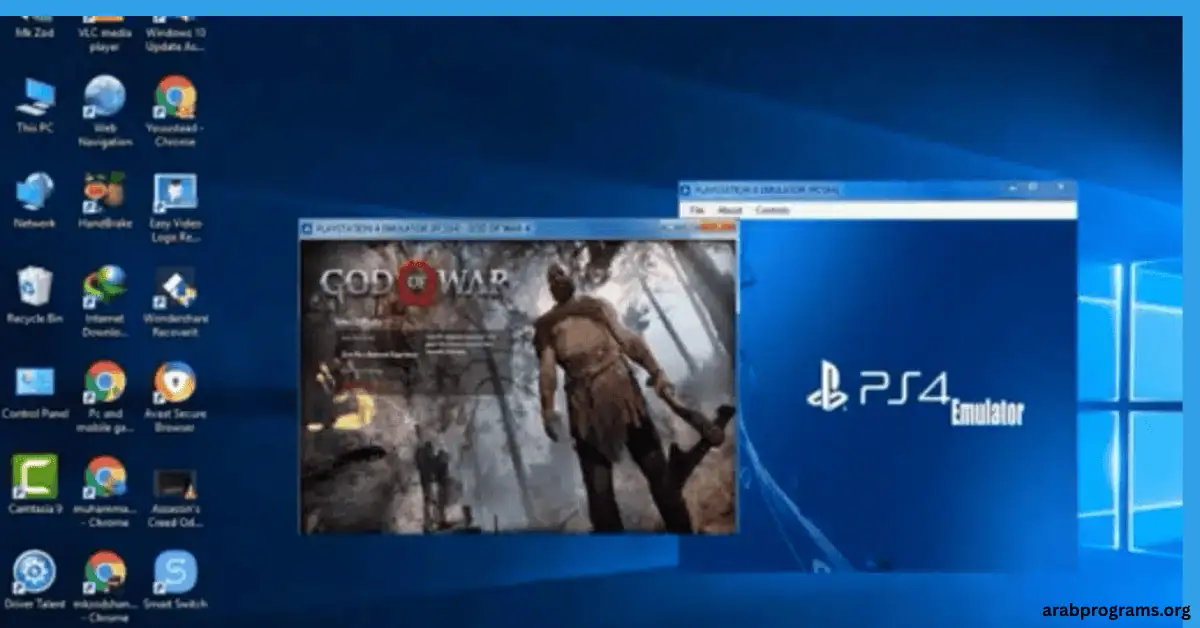Open the Windows 10 Update Assistant shortcut label

pyautogui.click(x=175, y=38)
